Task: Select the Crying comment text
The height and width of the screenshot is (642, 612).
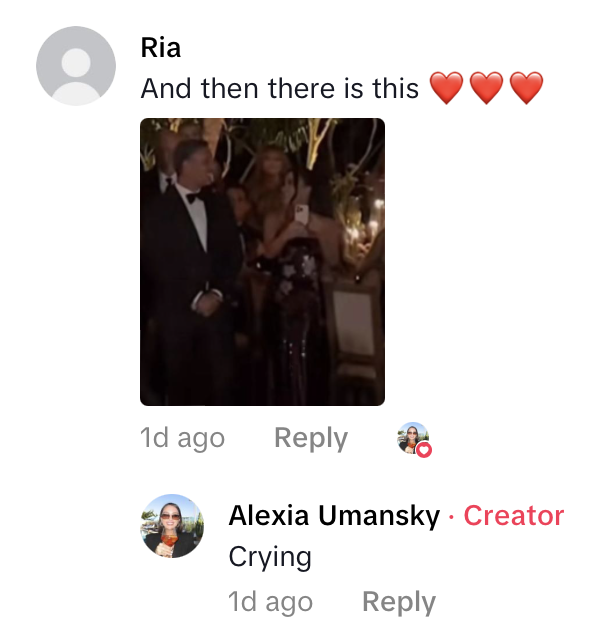Action: [270, 557]
